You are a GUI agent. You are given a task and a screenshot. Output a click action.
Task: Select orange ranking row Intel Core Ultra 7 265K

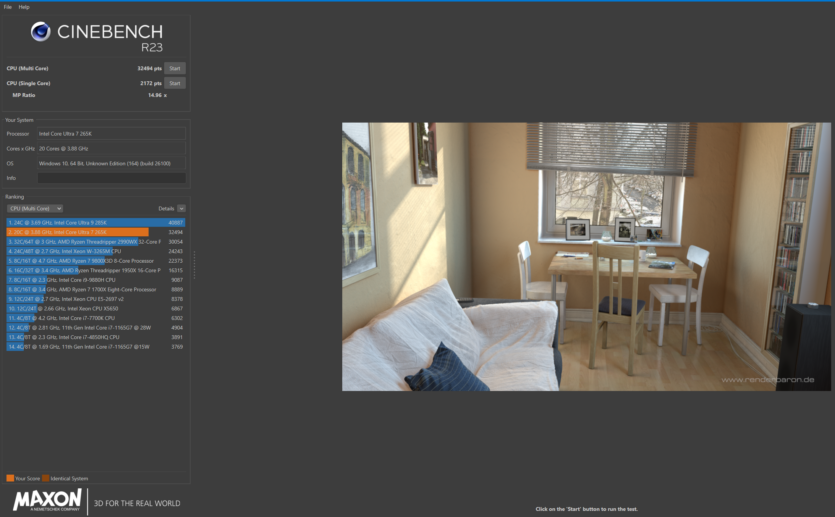95,232
